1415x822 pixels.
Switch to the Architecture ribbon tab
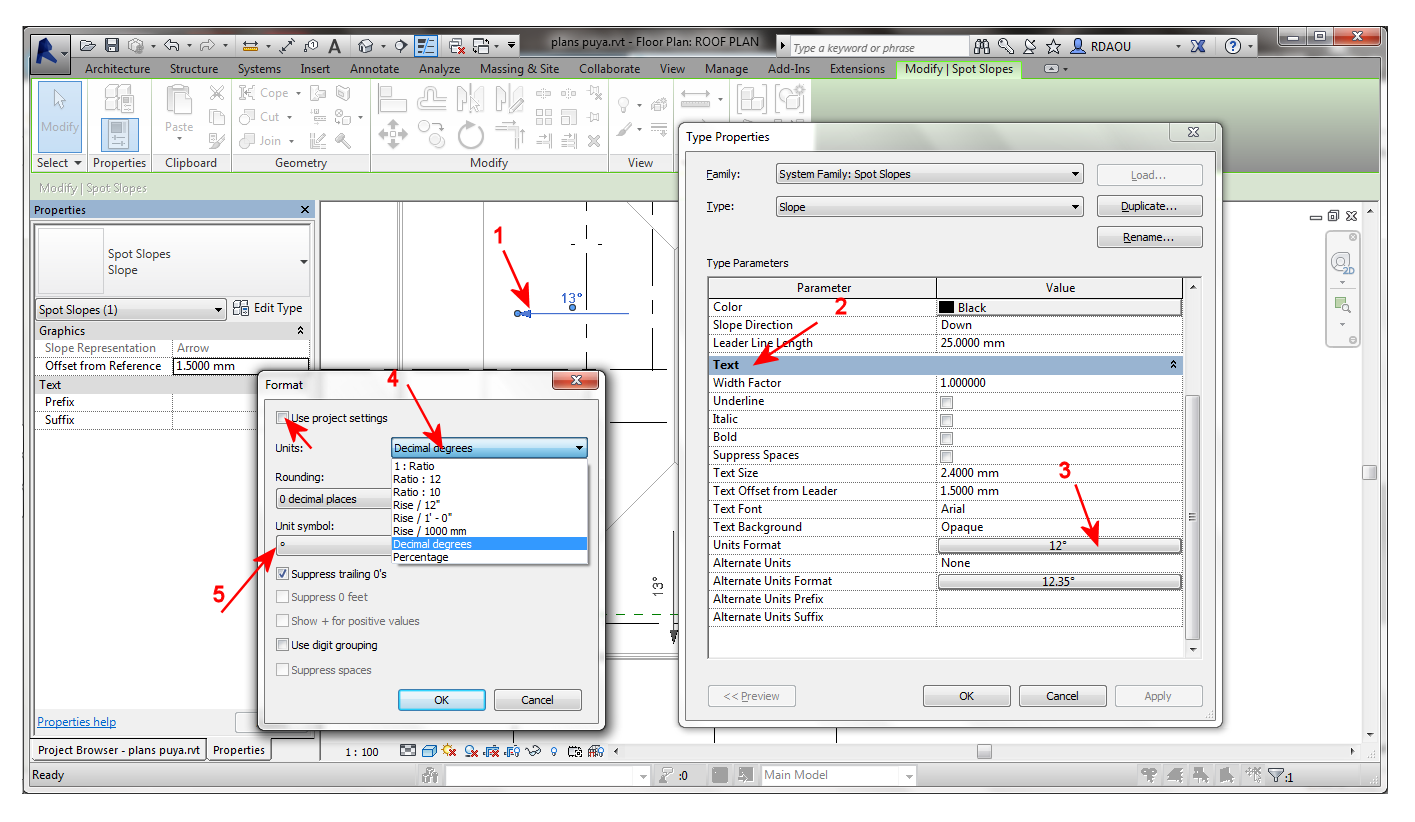pos(118,69)
